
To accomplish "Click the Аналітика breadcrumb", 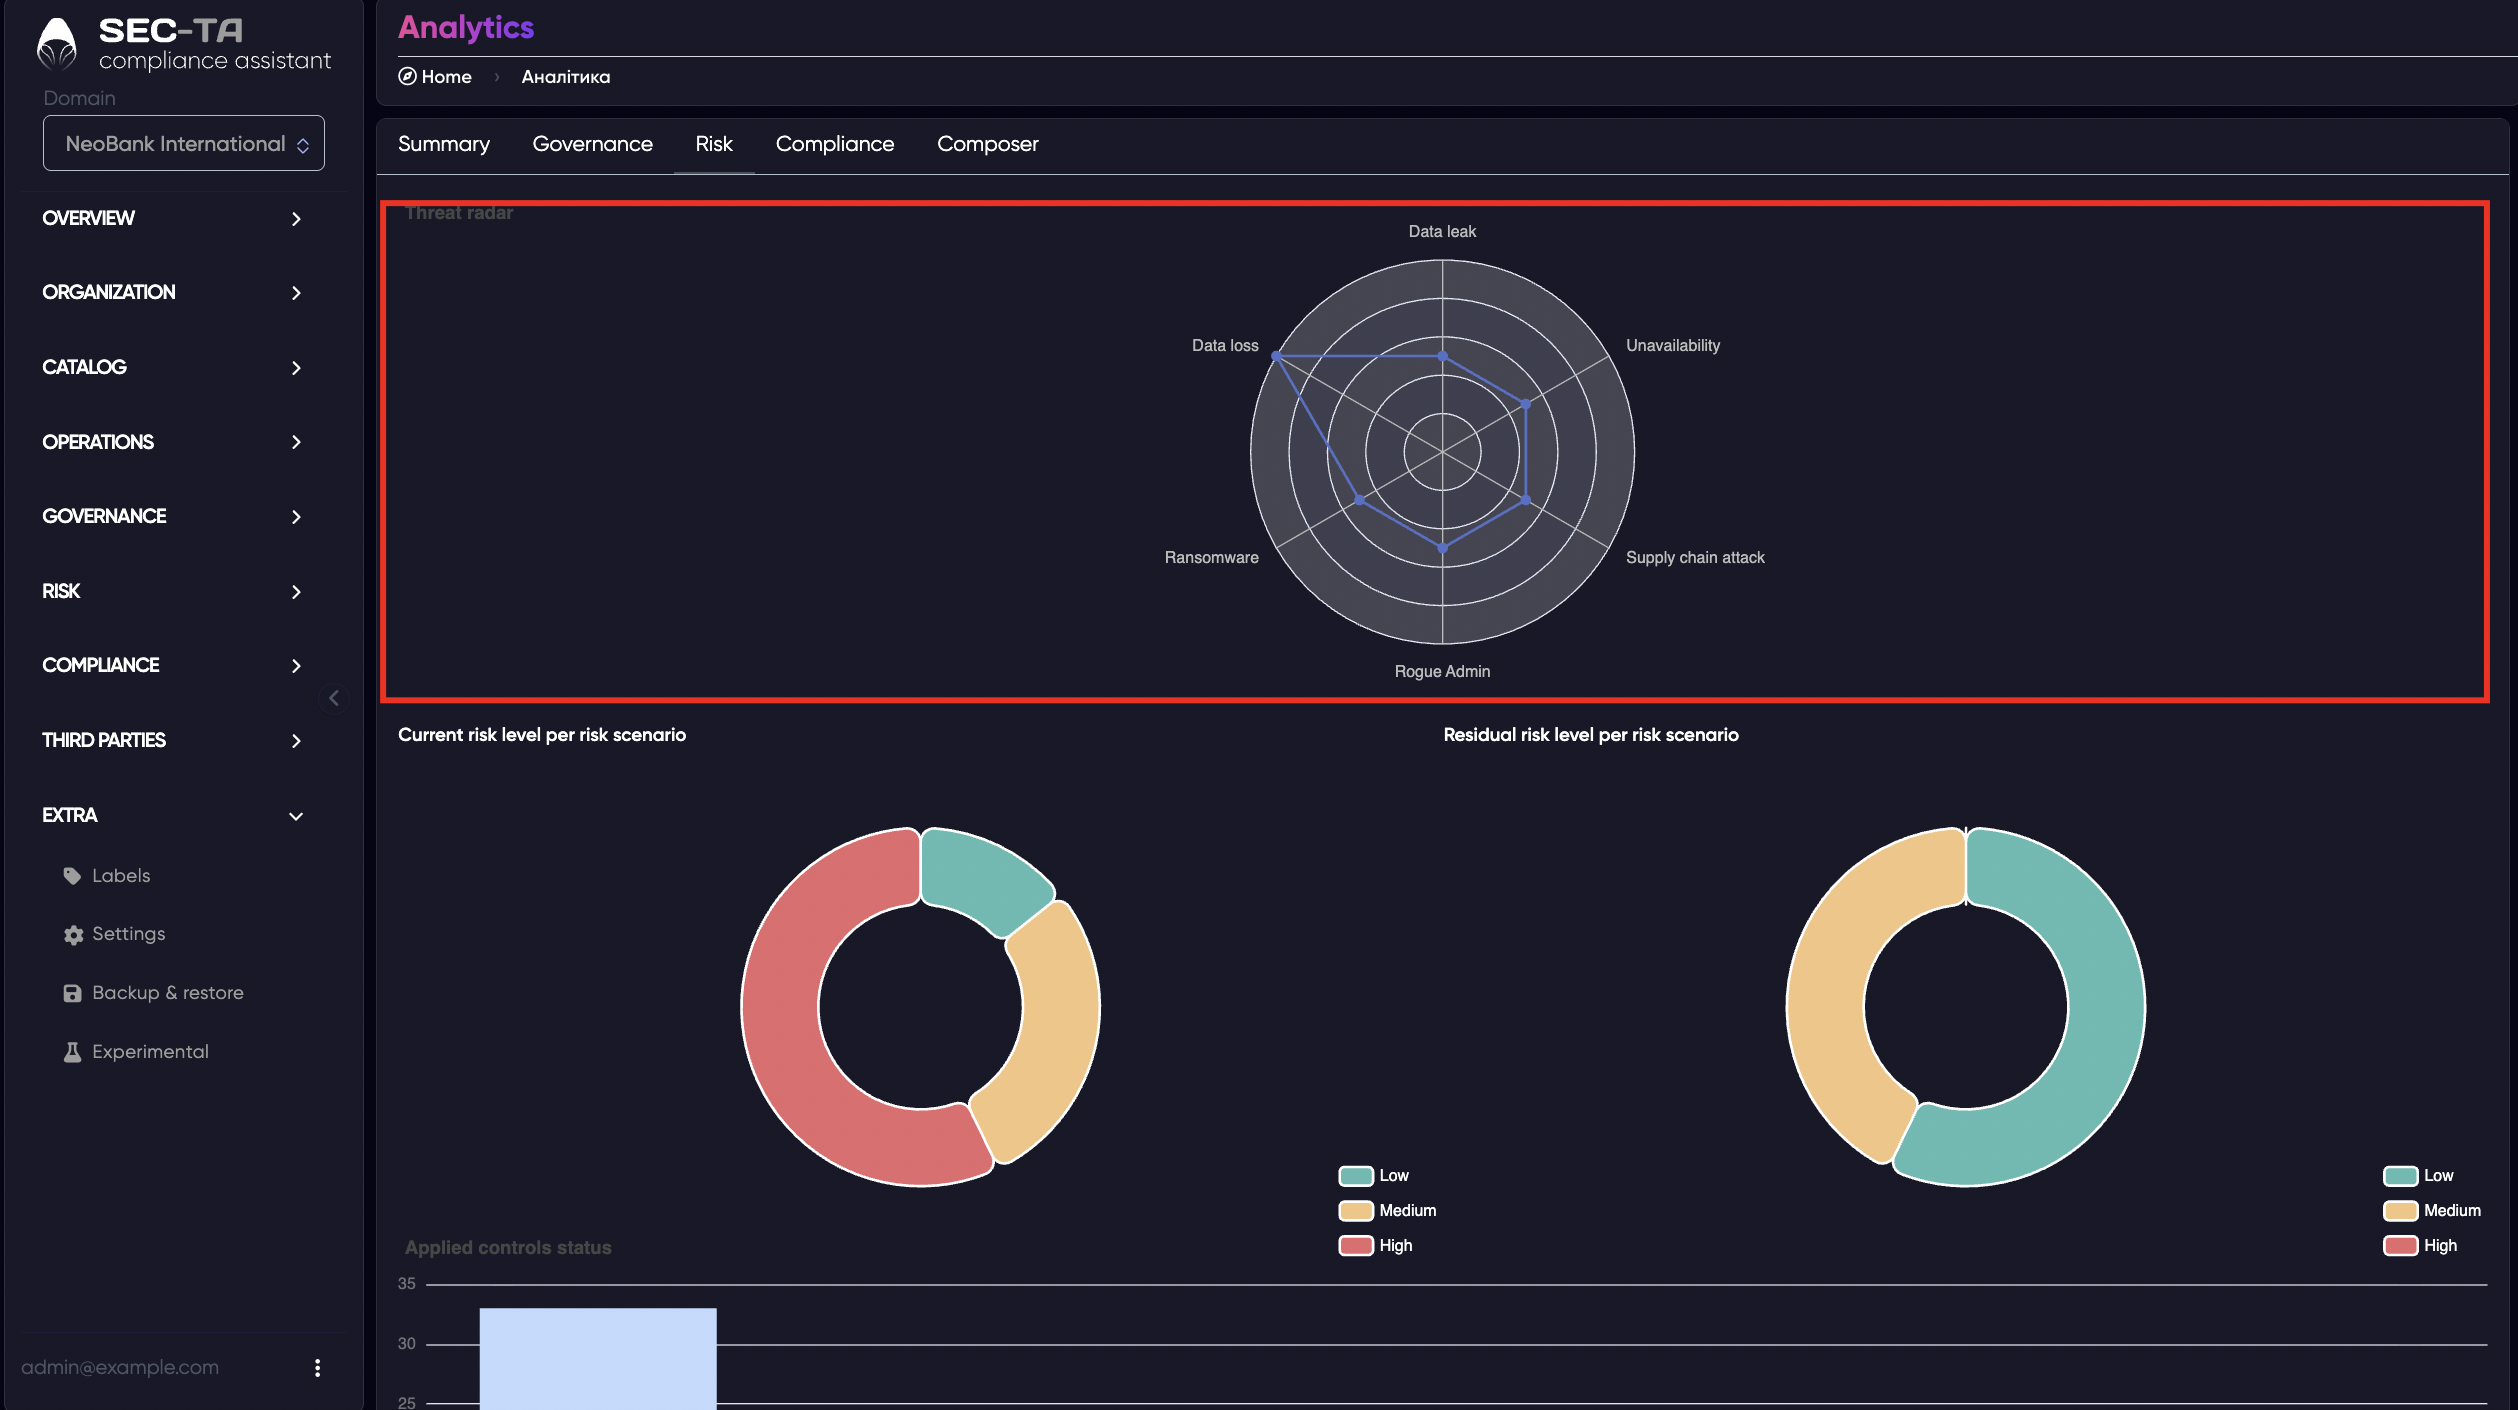I will (566, 77).
